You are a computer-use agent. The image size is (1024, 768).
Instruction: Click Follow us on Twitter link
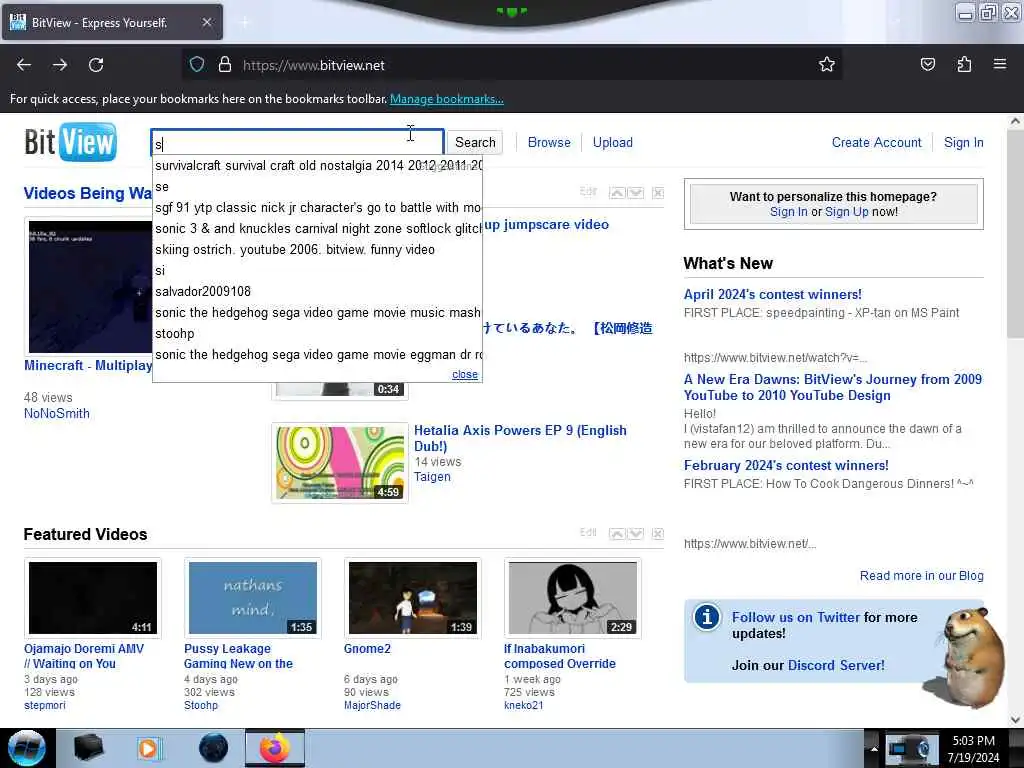[x=795, y=617]
